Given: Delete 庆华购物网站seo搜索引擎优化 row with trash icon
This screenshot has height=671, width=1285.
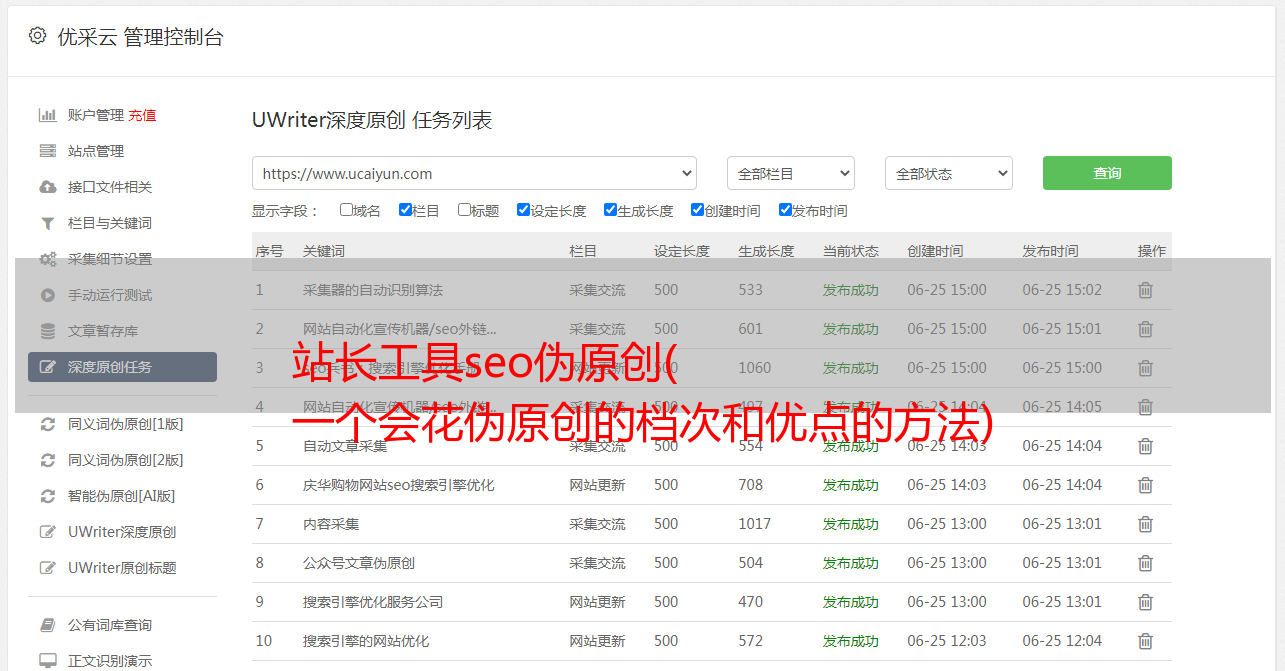Looking at the screenshot, I should pos(1145,485).
